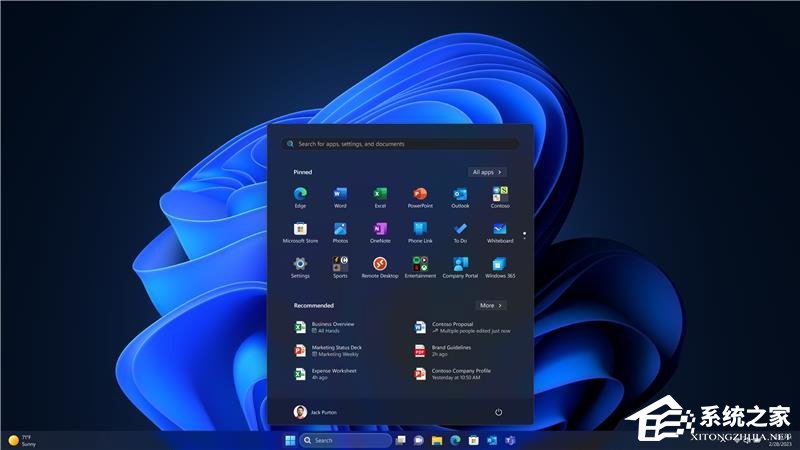Launch Word from the pinned grid
The width and height of the screenshot is (800, 450).
coord(340,197)
